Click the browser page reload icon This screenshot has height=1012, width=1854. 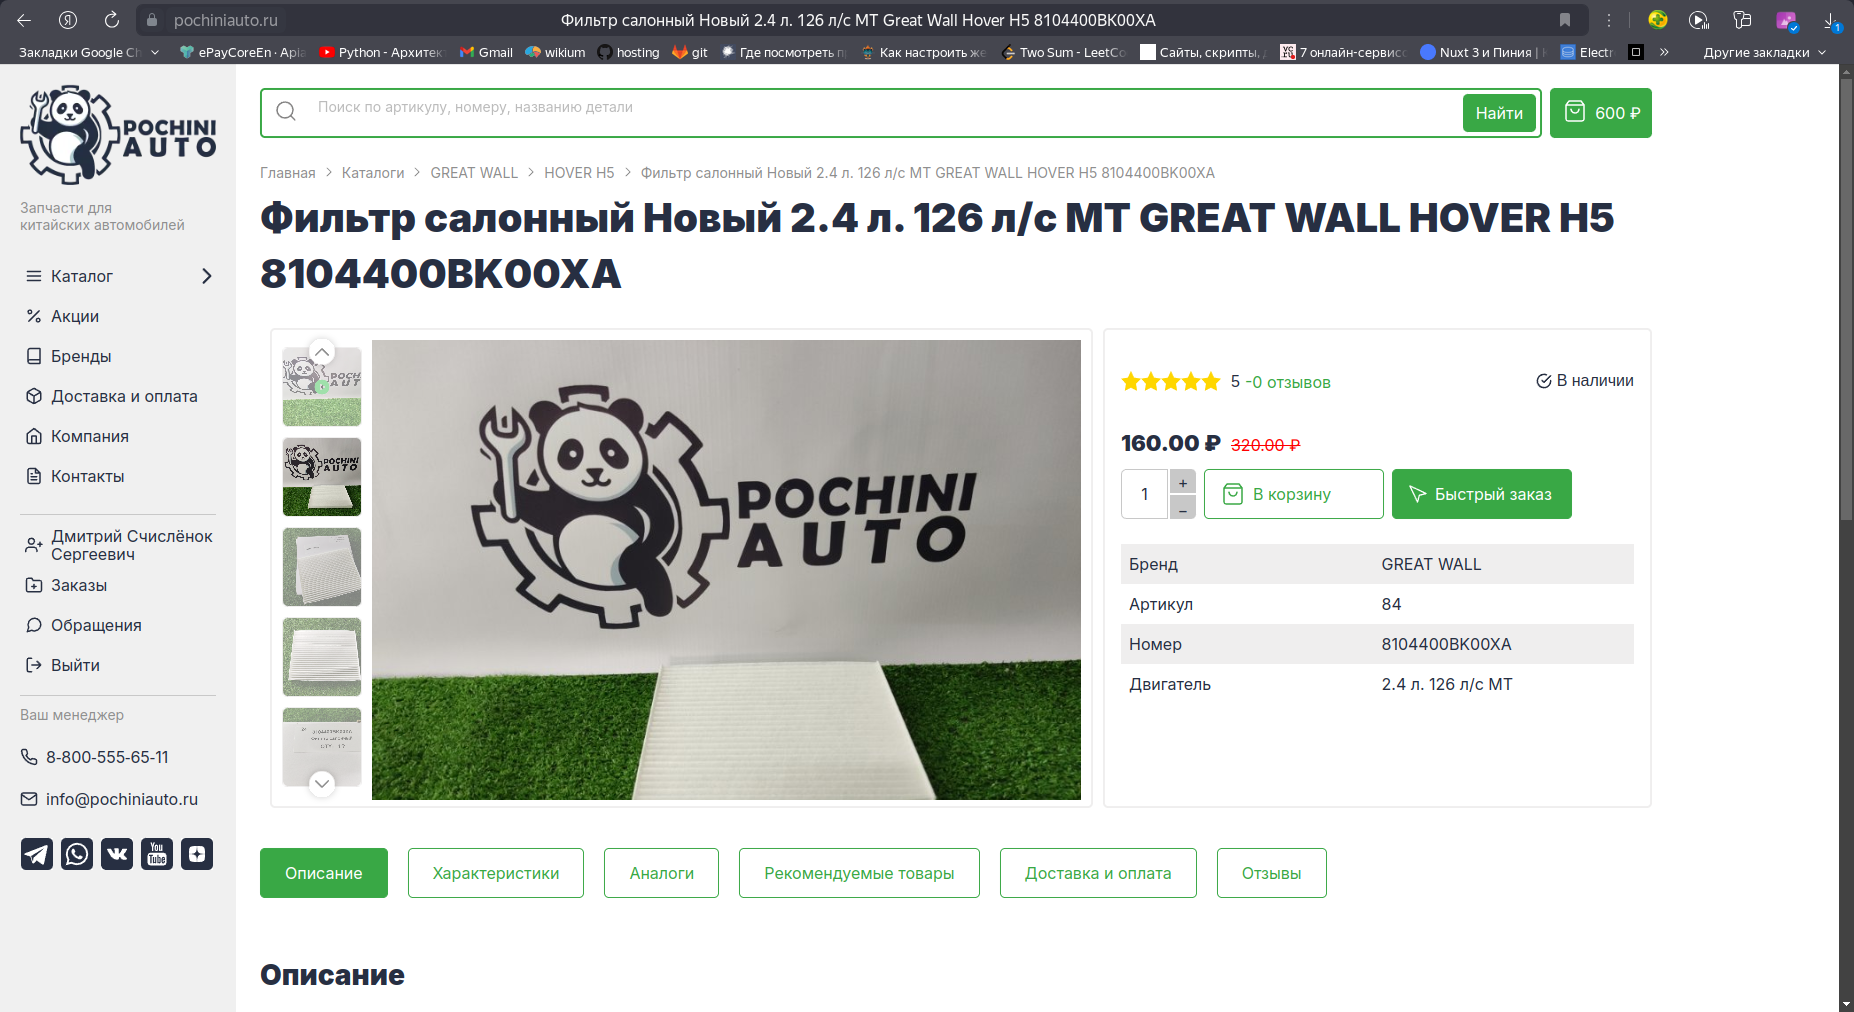point(112,20)
